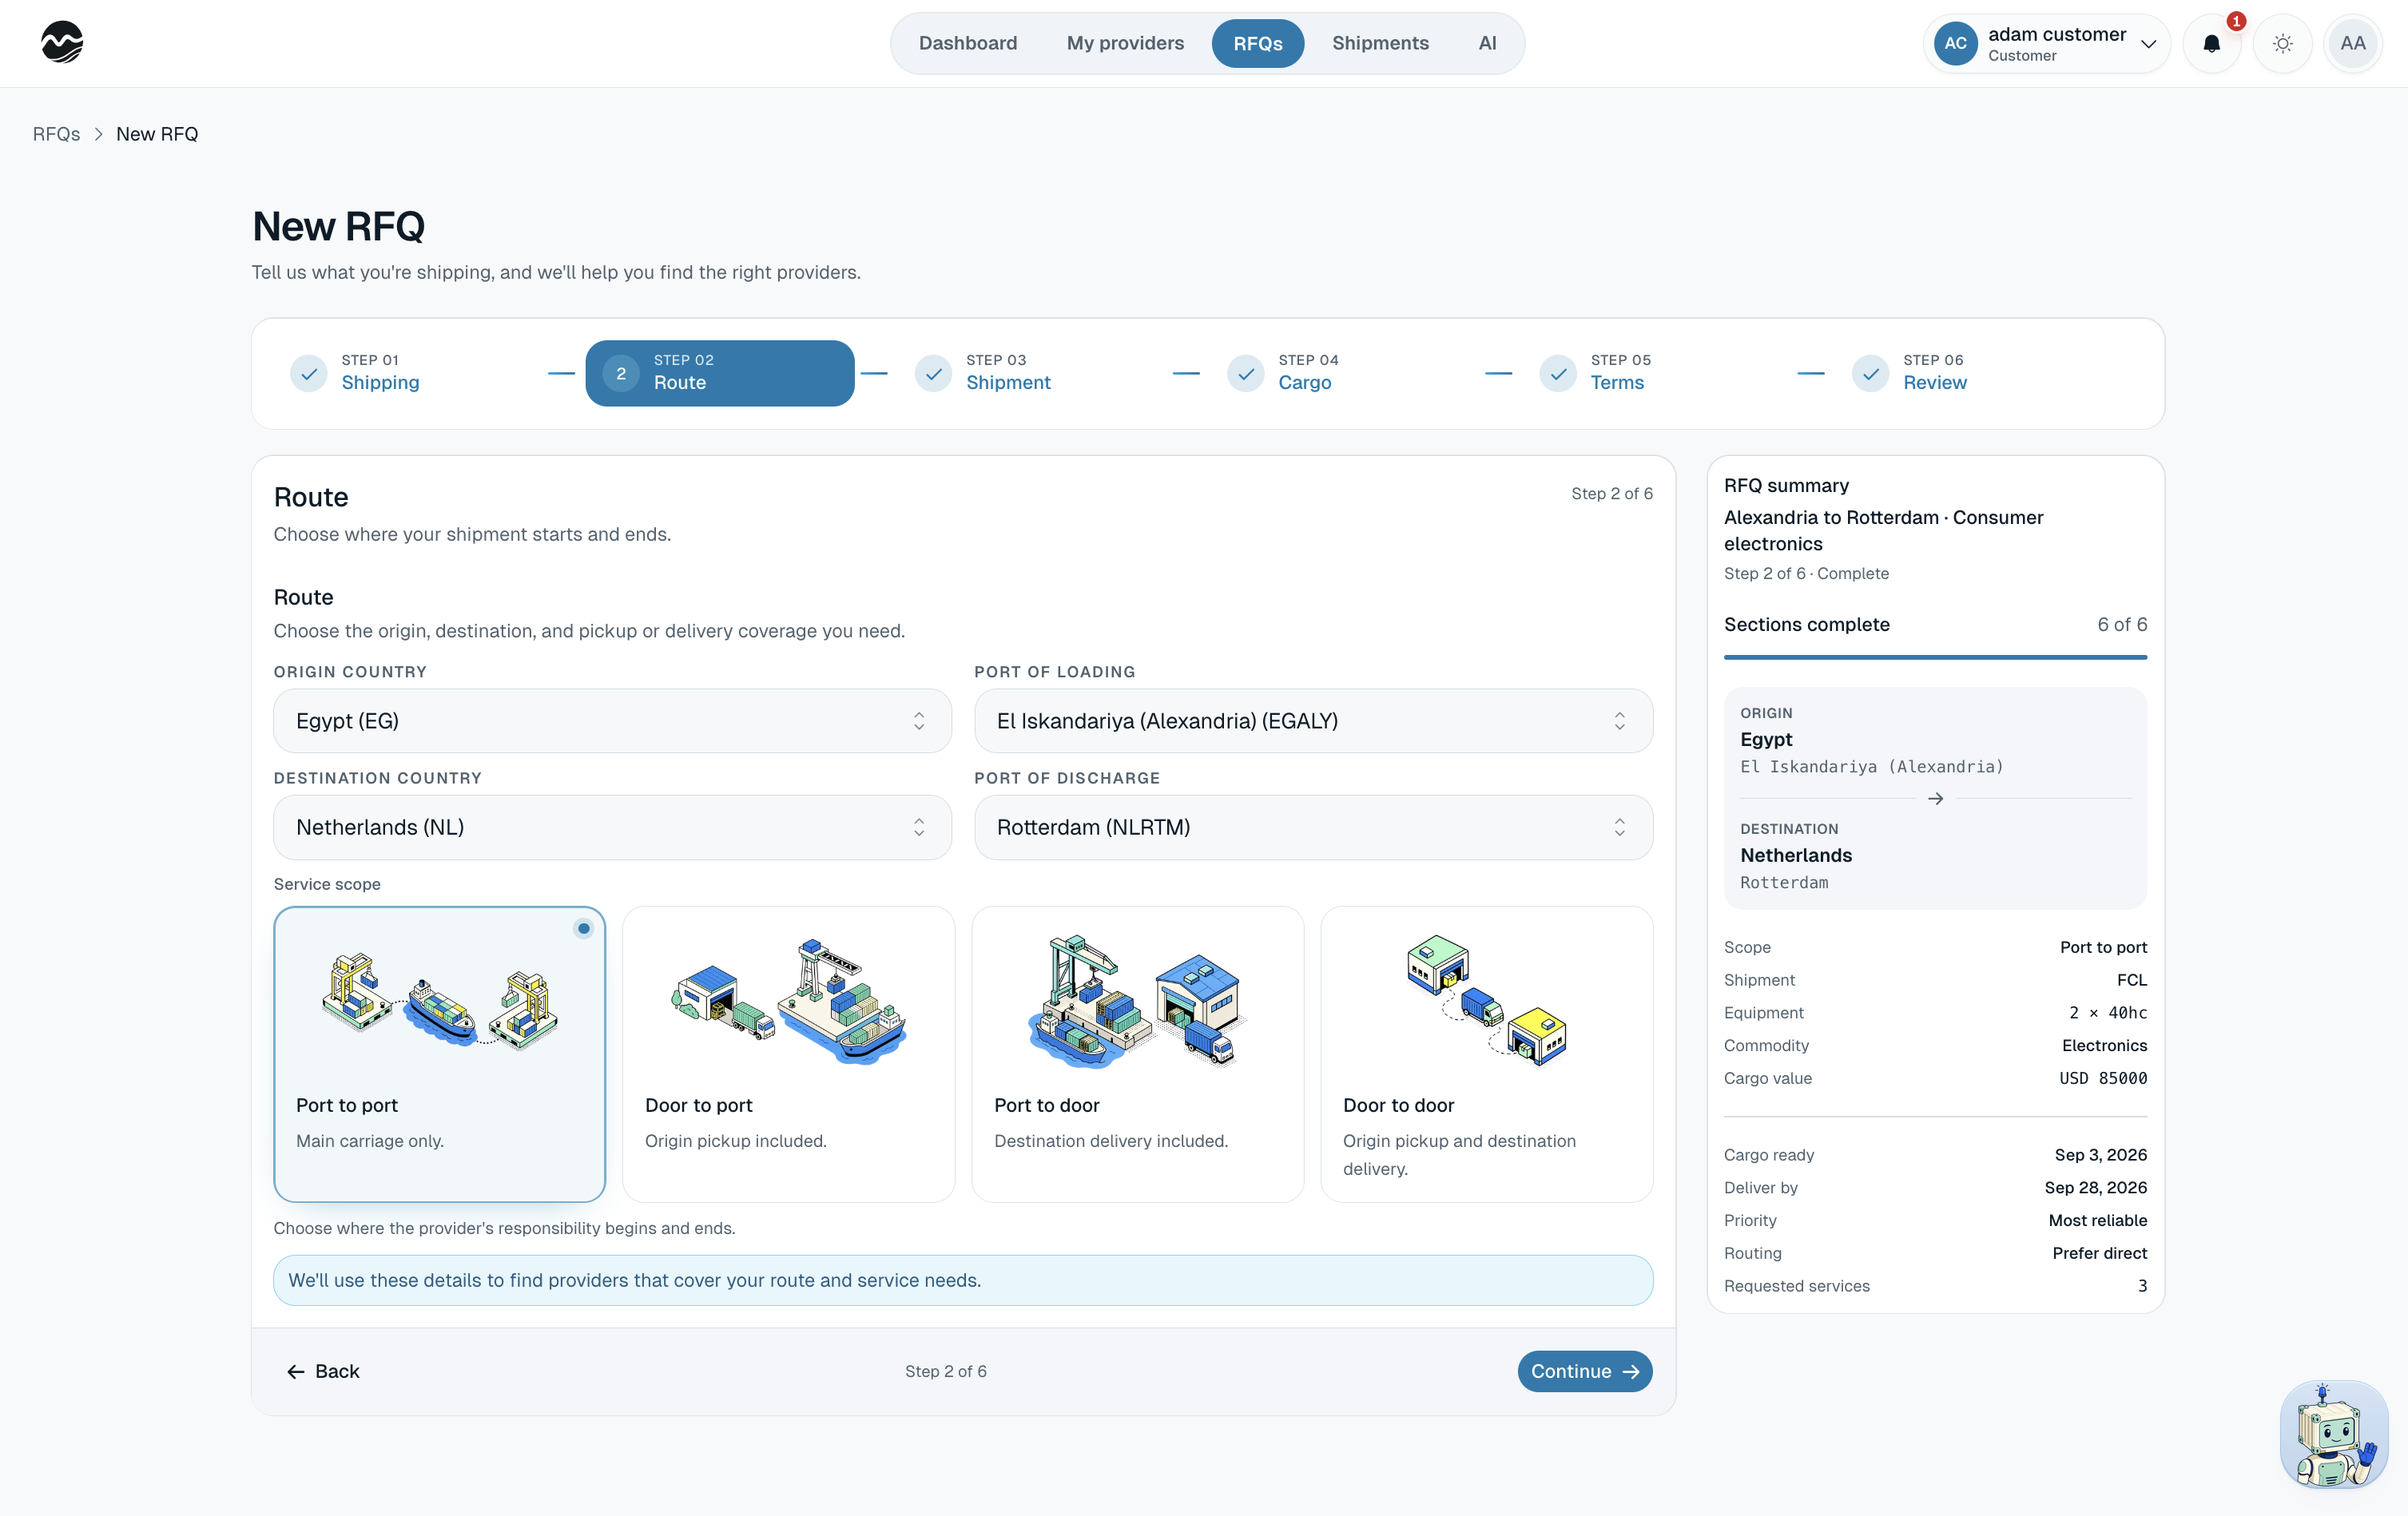Go to the Dashboard tab
The height and width of the screenshot is (1516, 2408).
967,43
